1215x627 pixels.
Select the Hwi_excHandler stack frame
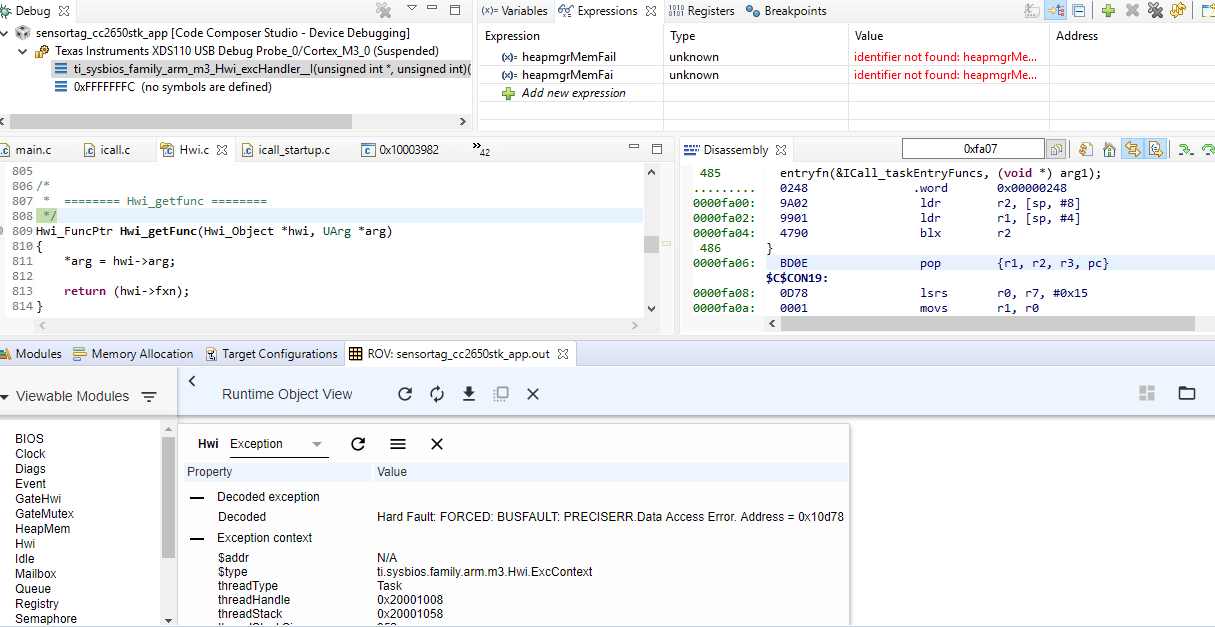click(262, 69)
